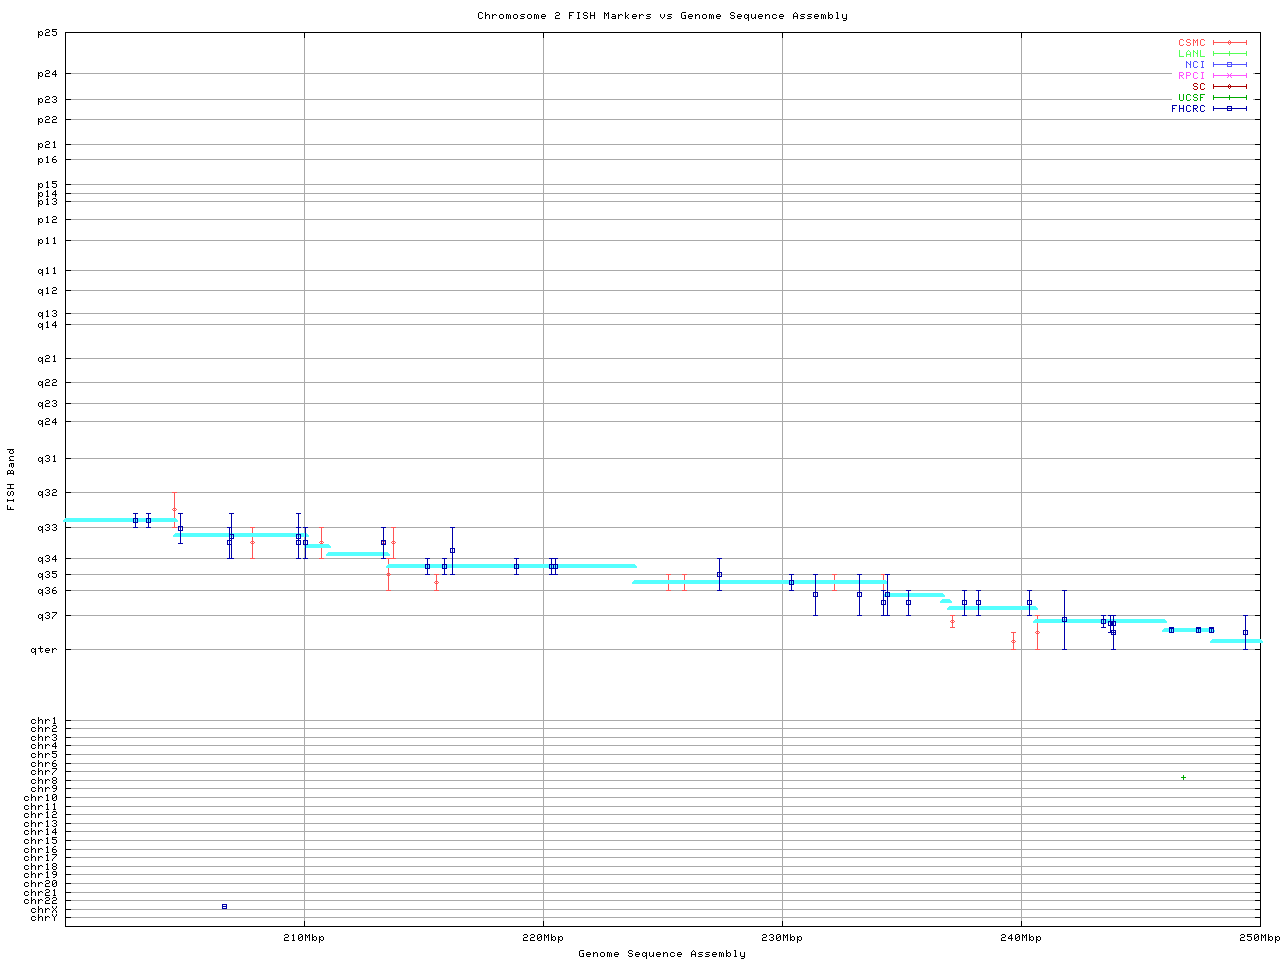Select the qter band label on y-axis

pyautogui.click(x=46, y=650)
